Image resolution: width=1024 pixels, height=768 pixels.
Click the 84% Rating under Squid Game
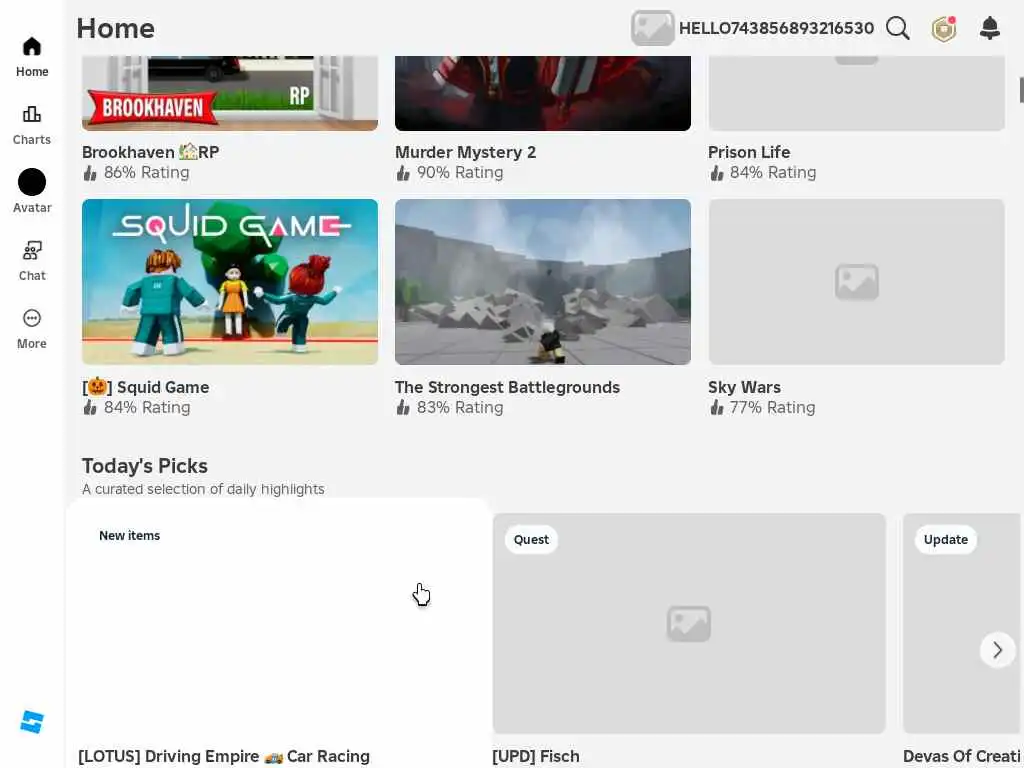[136, 408]
